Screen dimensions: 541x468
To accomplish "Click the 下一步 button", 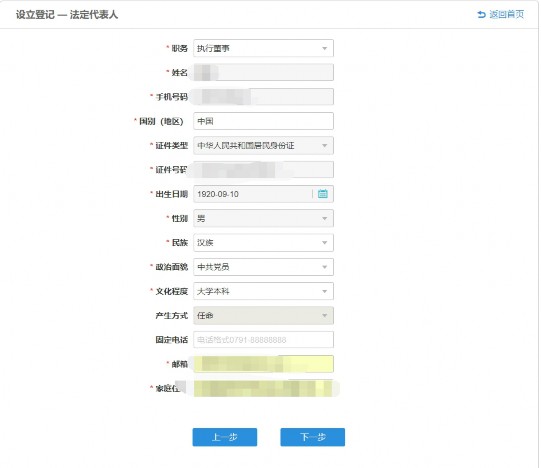I will (x=313, y=437).
